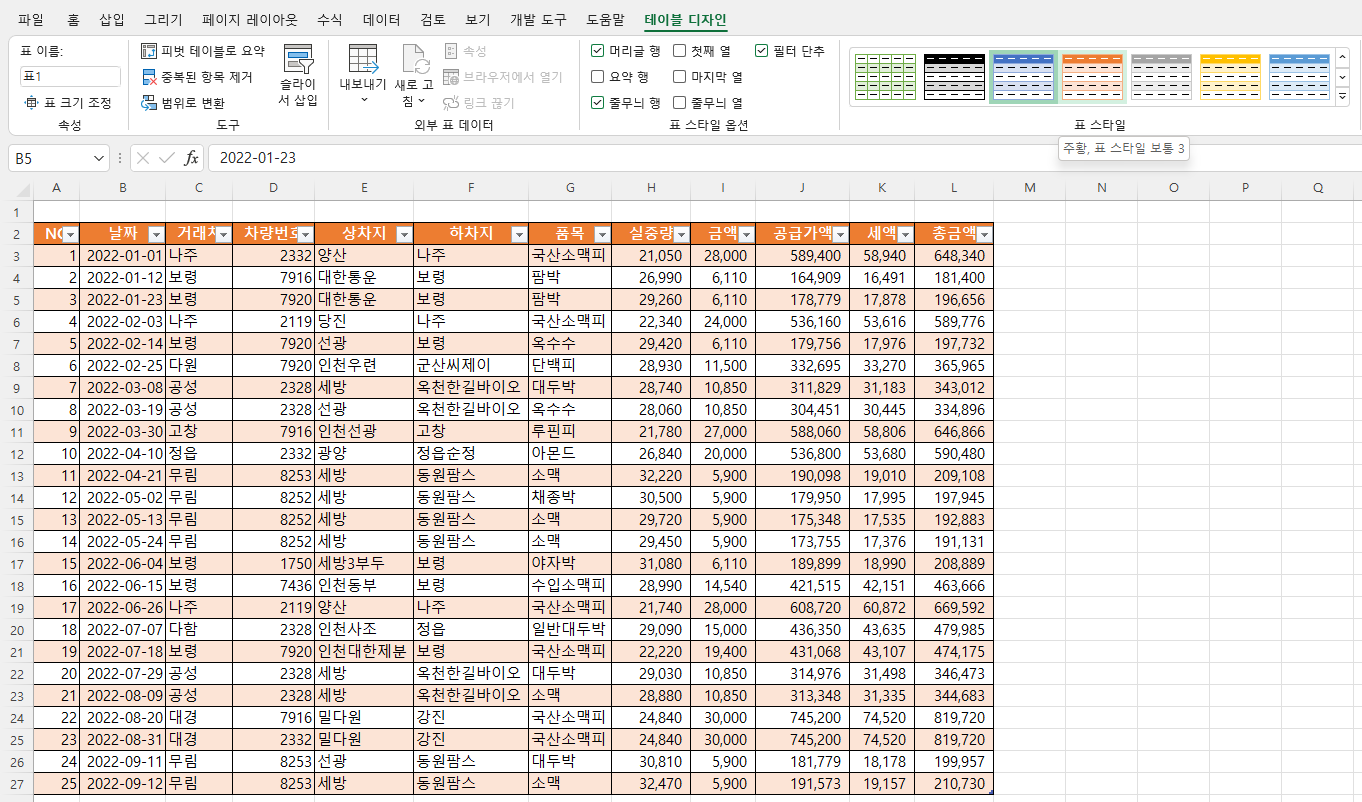
Task: Select column header M
Action: pyautogui.click(x=1029, y=188)
